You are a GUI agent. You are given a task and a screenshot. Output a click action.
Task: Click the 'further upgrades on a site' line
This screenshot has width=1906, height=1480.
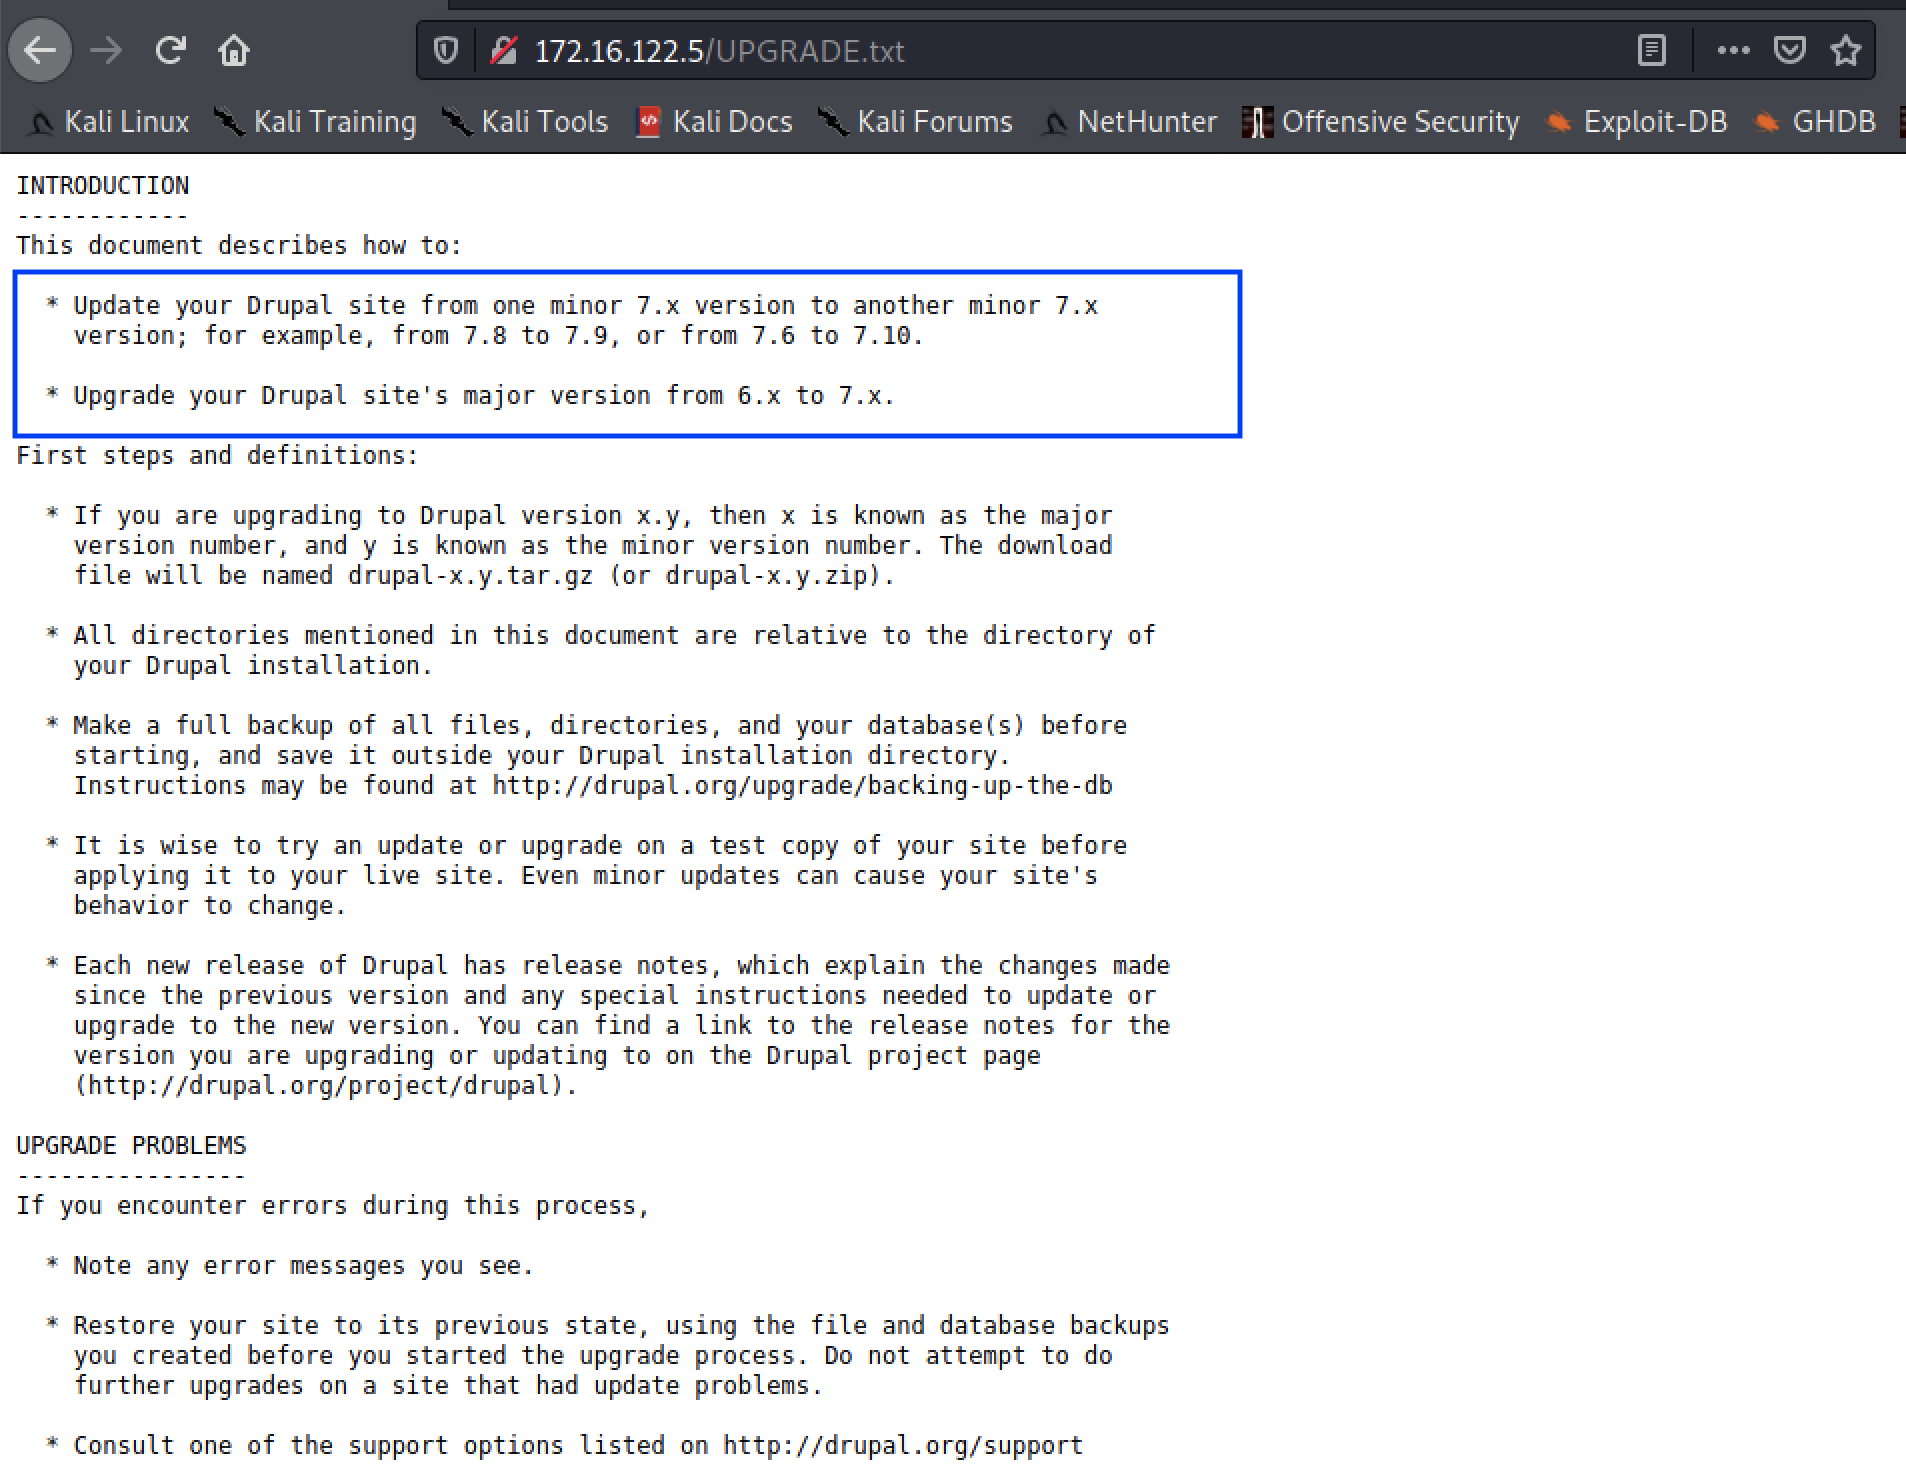(x=447, y=1386)
